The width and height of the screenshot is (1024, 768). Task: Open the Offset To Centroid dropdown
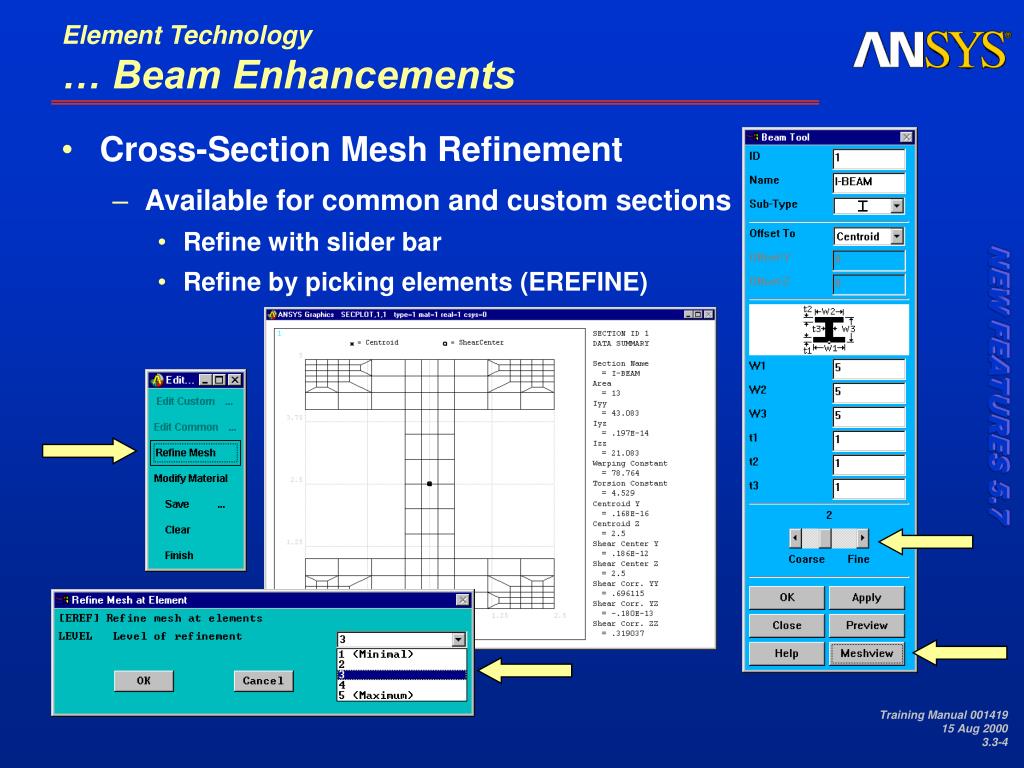pyautogui.click(x=897, y=236)
